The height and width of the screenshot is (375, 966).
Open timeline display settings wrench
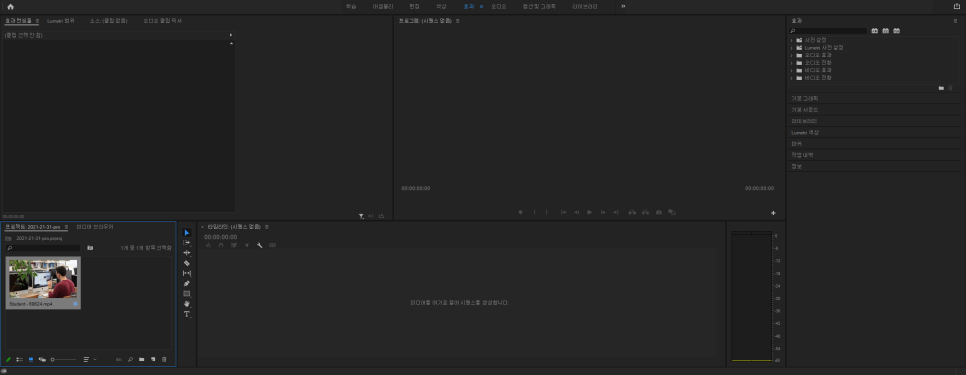pos(259,245)
